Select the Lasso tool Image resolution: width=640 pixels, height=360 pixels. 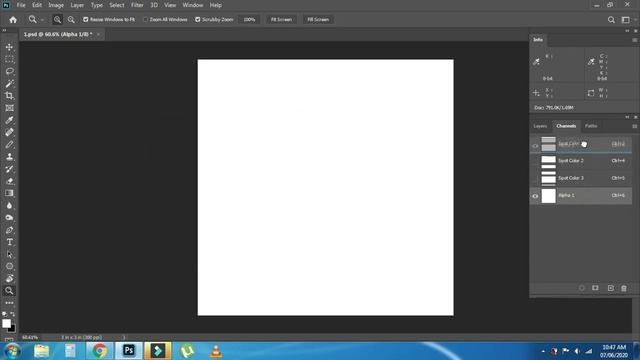9,71
